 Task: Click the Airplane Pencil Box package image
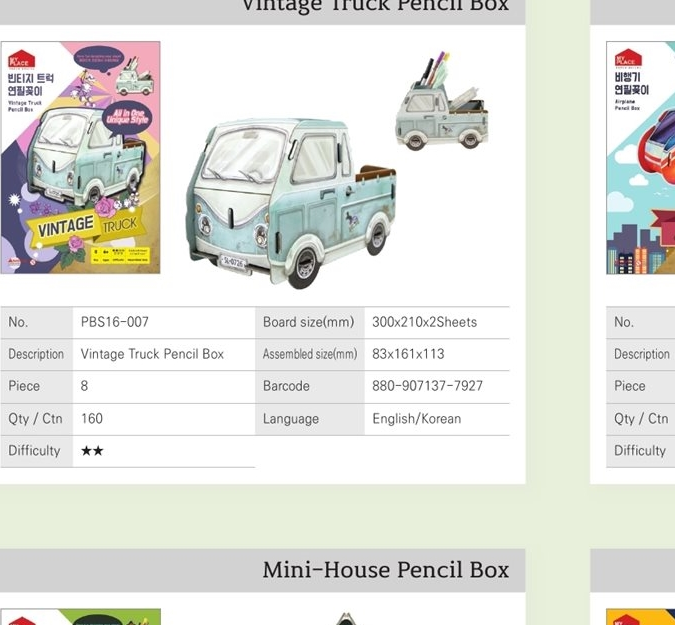641,158
